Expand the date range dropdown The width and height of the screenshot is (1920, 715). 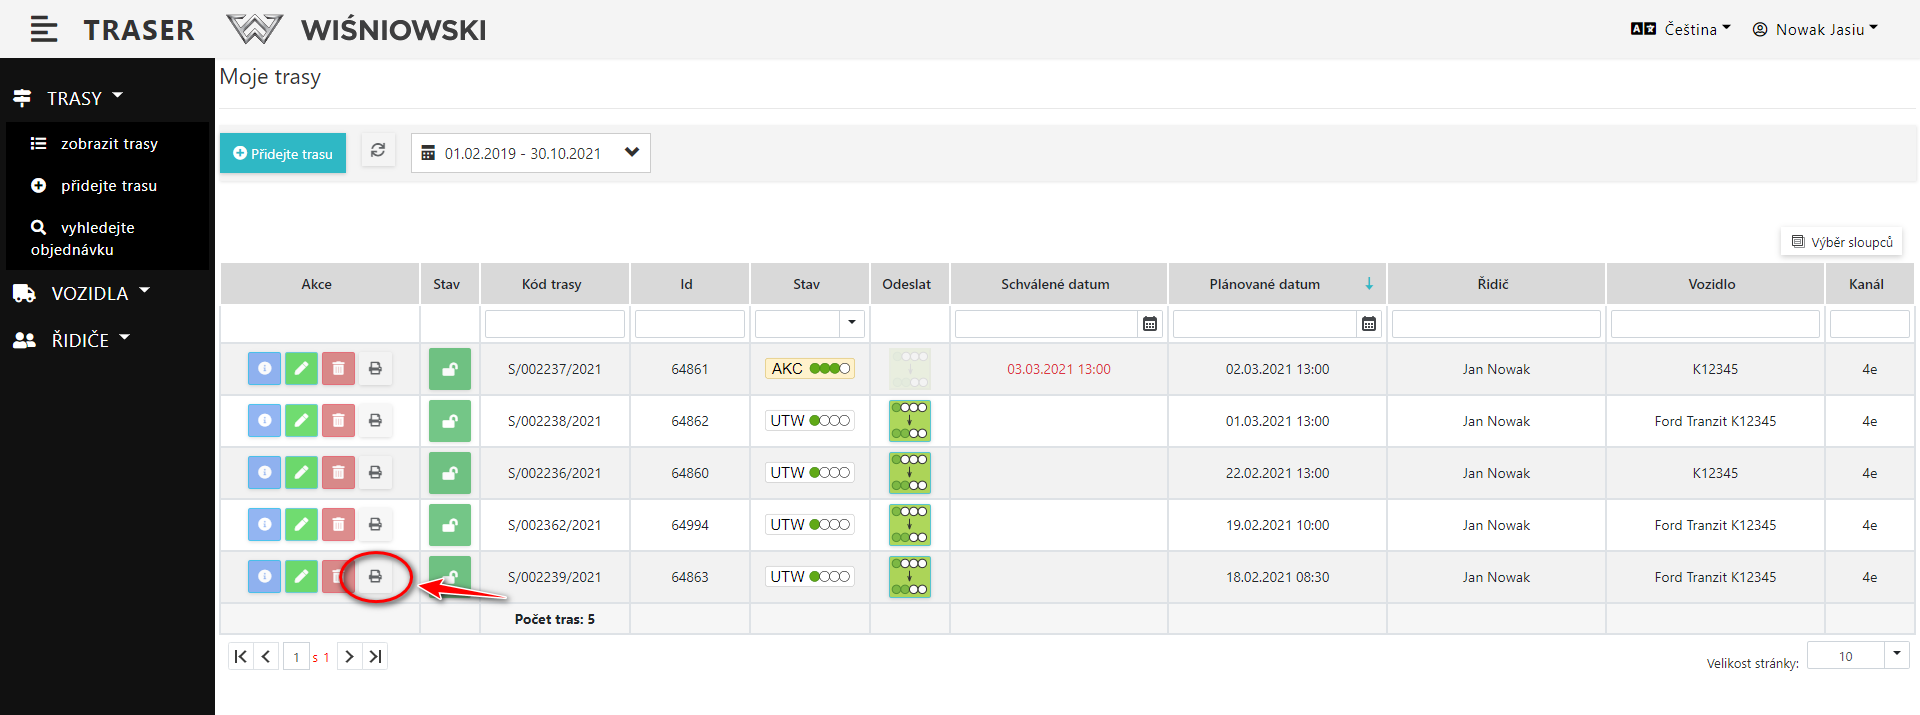631,153
